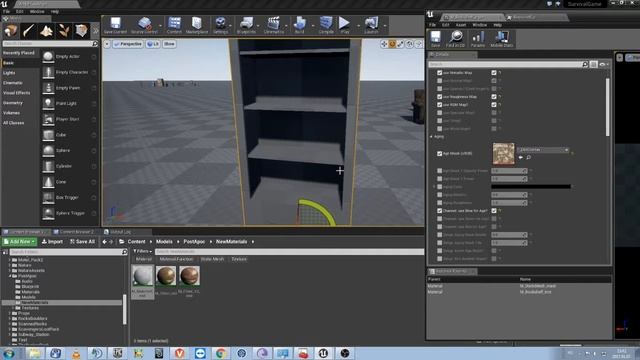Viewport: 640px width, 360px height.
Task: Click the Content breadcrumb link
Action: 136,242
